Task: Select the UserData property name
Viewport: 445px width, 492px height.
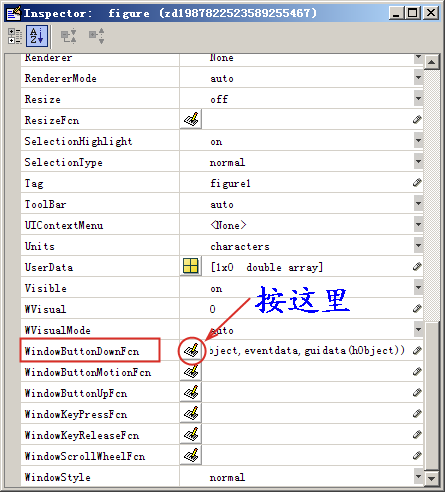Action: click(49, 267)
